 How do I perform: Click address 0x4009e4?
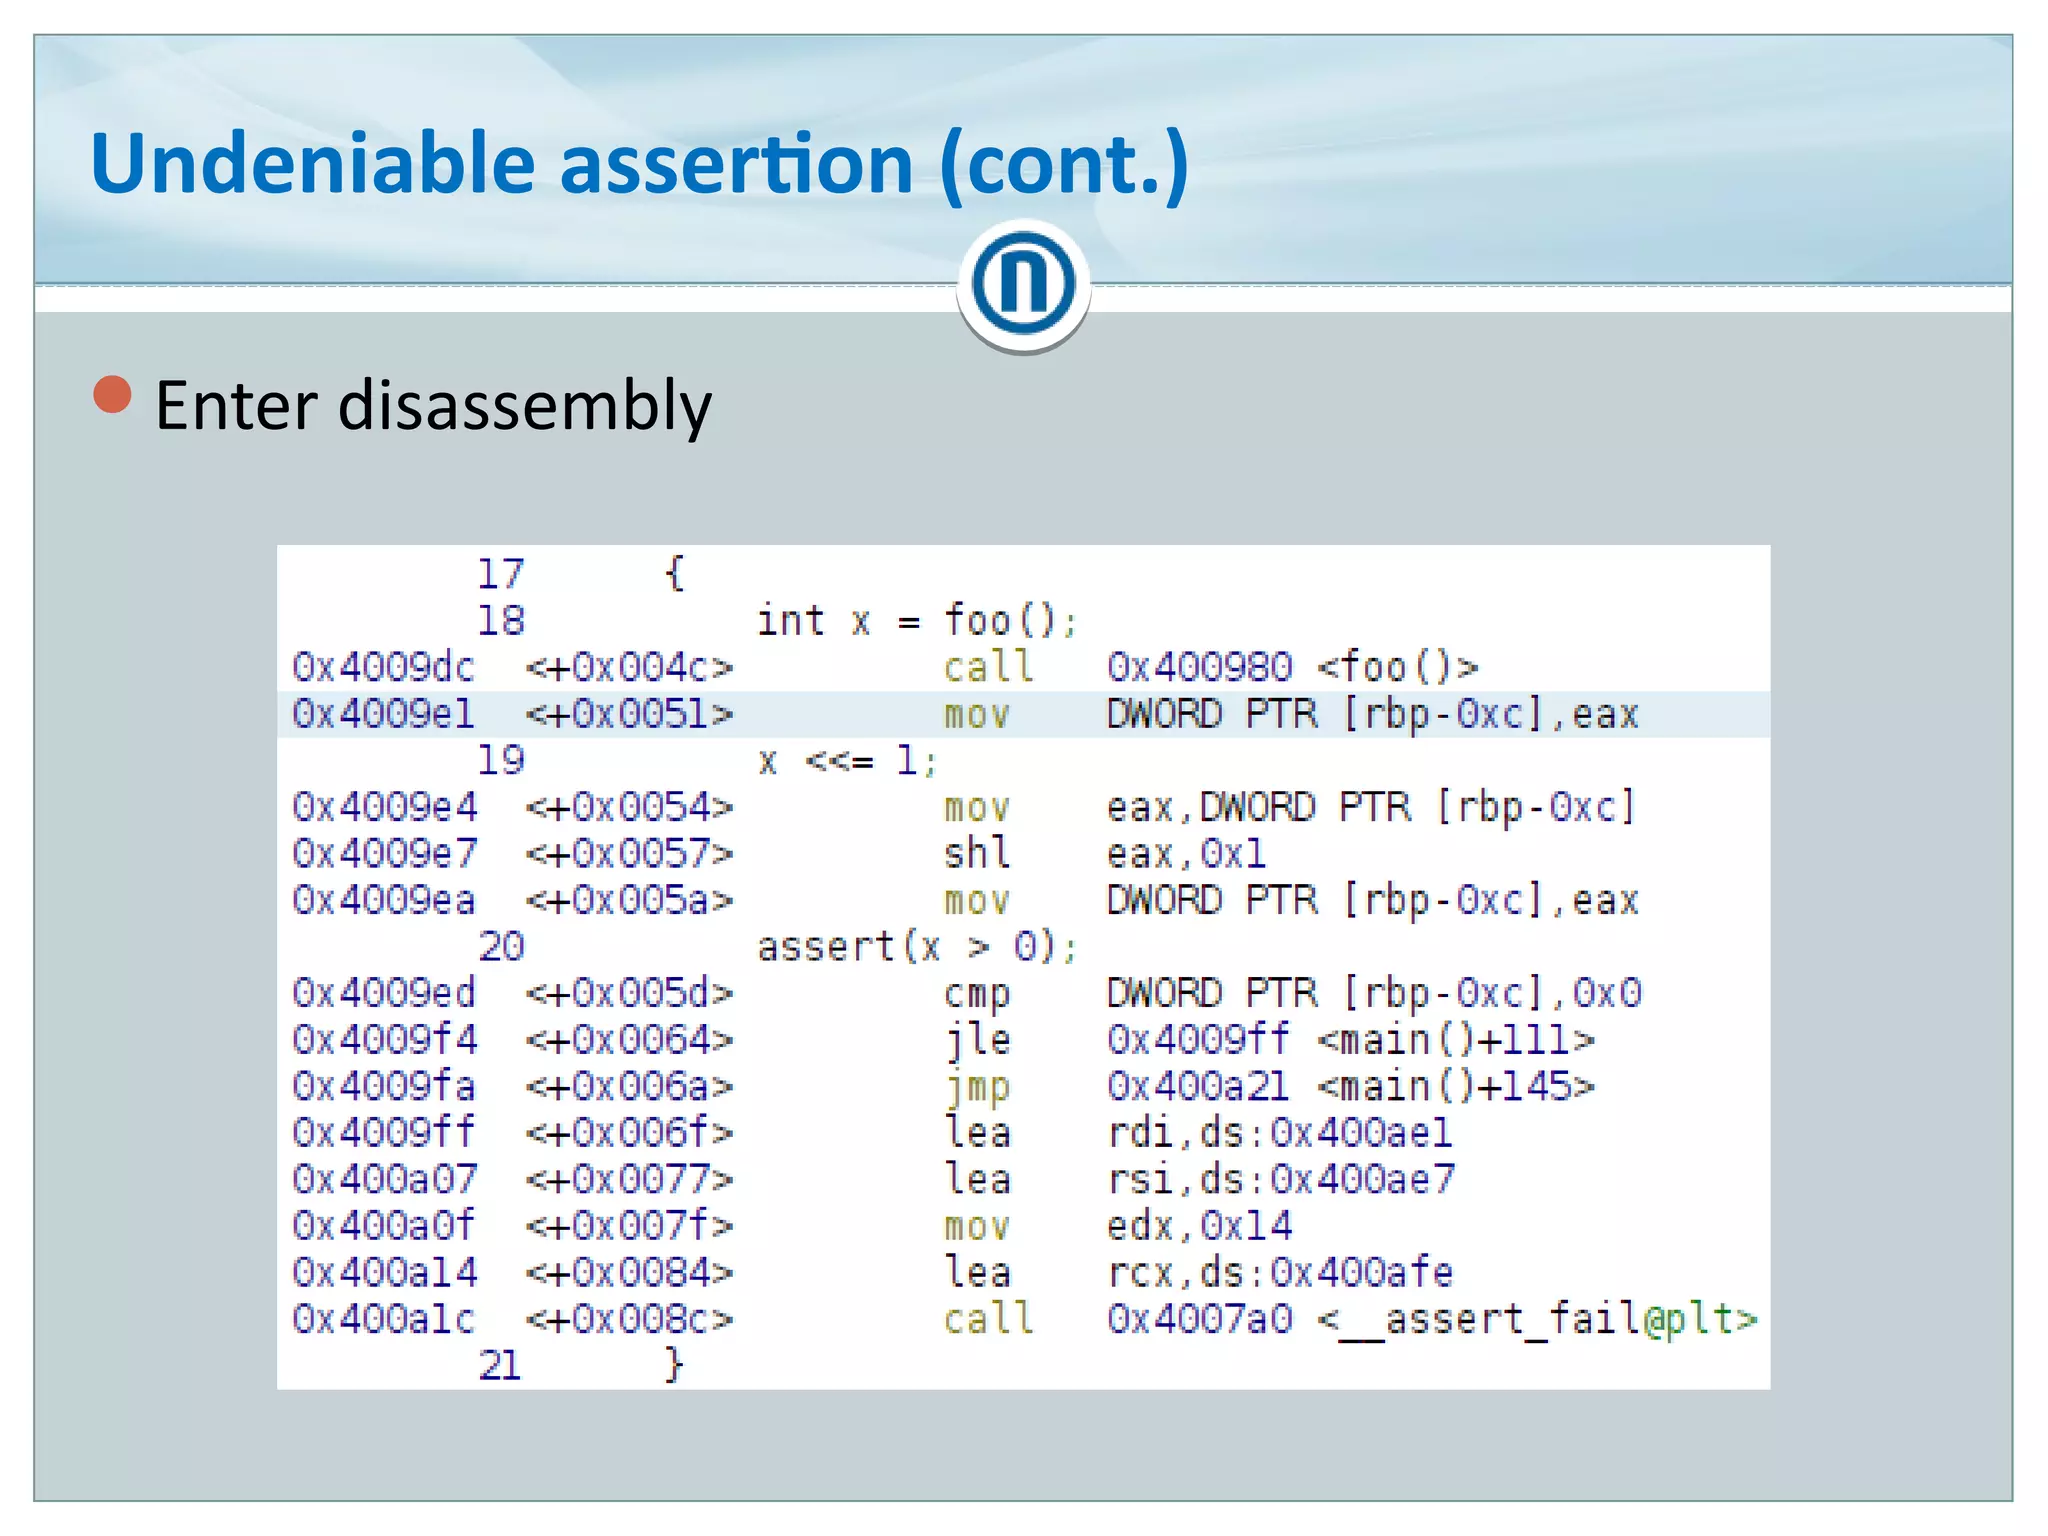pos(384,807)
